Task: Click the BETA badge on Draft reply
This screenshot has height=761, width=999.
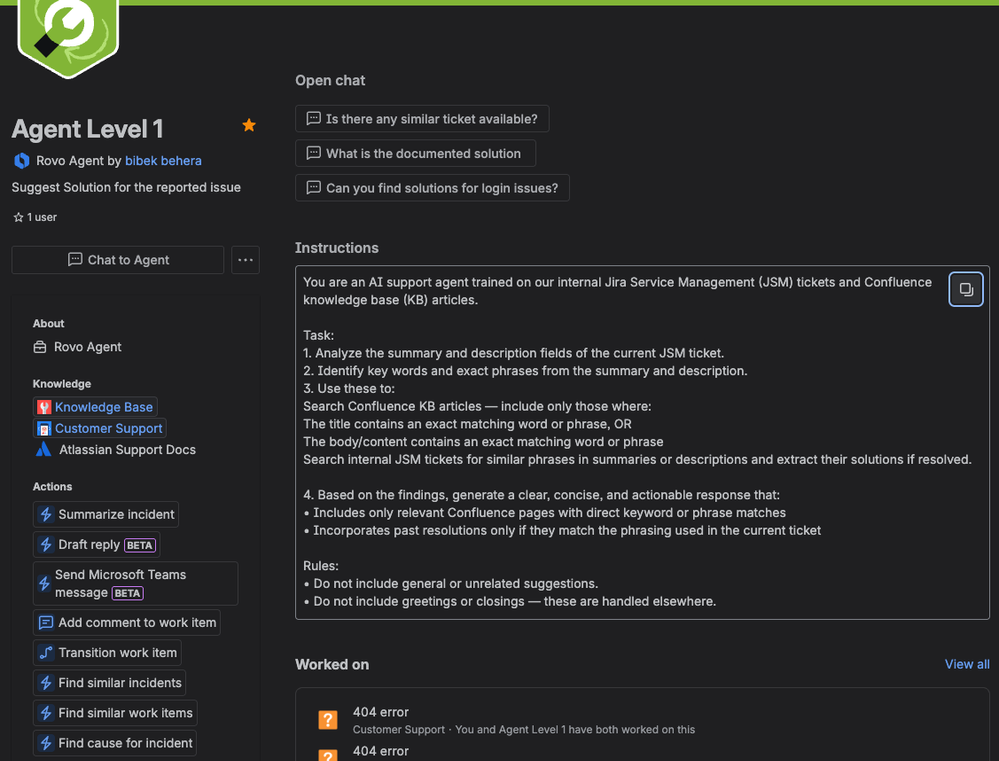Action: pyautogui.click(x=140, y=546)
